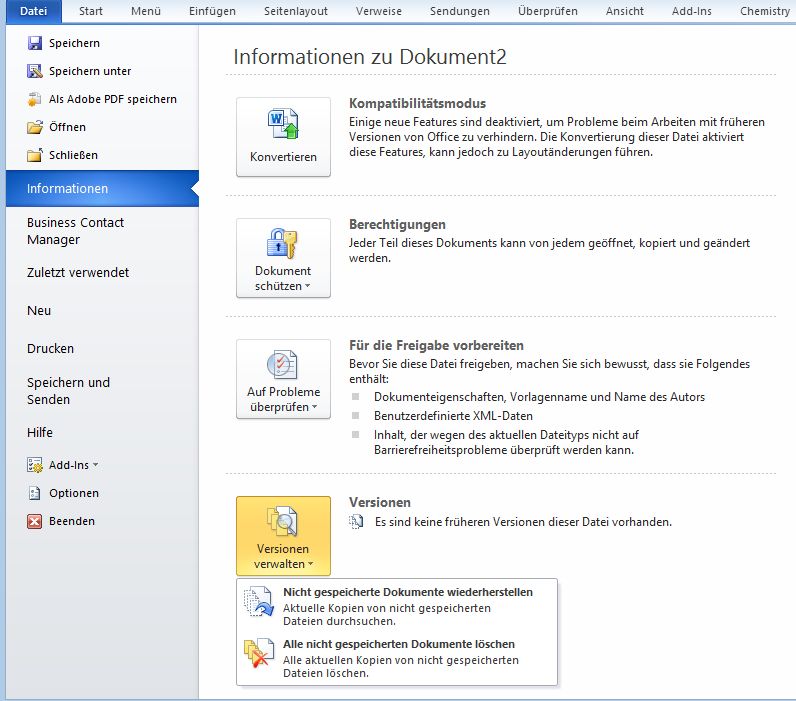Expand the Dokument schützen dropdown
Viewport: 796px width, 701px height.
click(x=283, y=258)
